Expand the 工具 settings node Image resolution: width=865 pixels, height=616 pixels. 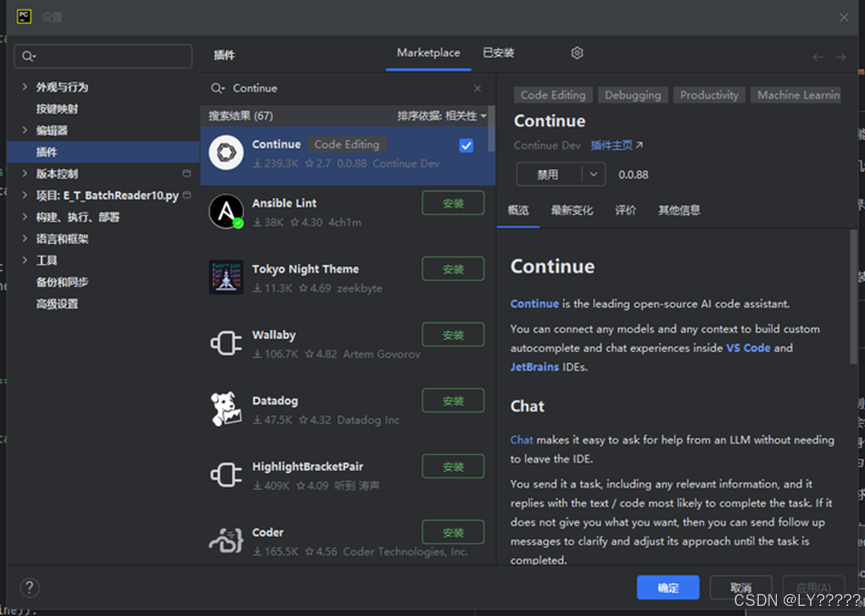[x=25, y=260]
